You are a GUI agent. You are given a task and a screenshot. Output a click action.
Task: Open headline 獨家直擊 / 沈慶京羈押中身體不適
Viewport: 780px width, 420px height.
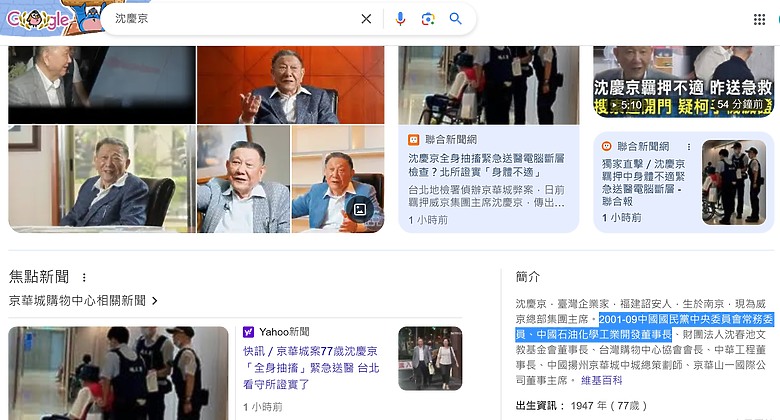pyautogui.click(x=644, y=182)
